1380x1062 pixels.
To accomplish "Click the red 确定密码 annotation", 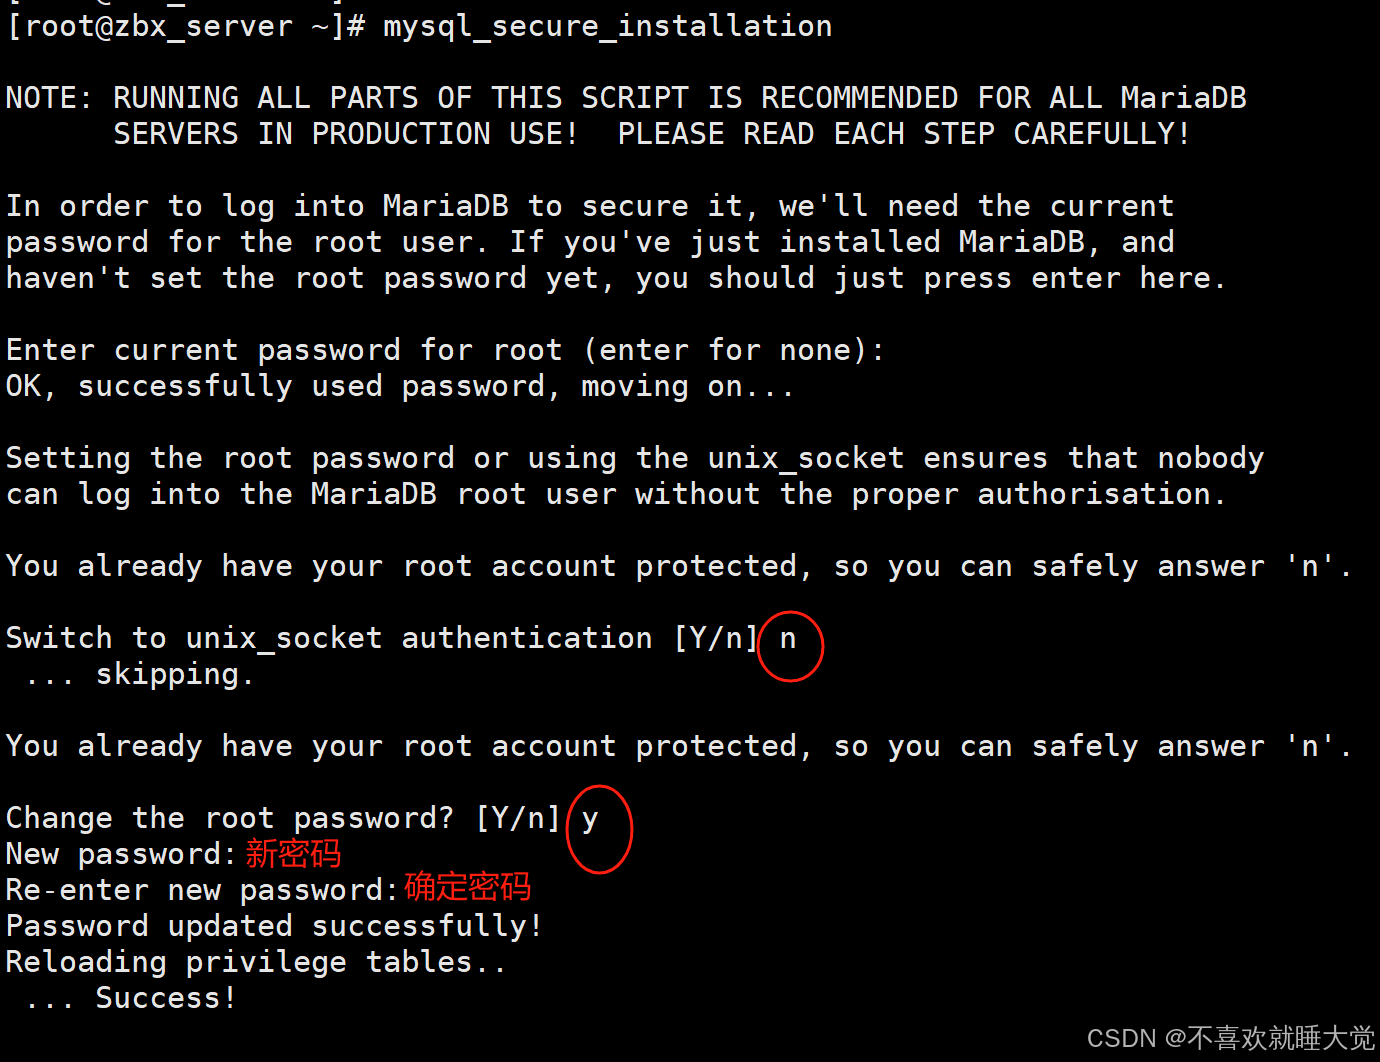I will [x=467, y=888].
